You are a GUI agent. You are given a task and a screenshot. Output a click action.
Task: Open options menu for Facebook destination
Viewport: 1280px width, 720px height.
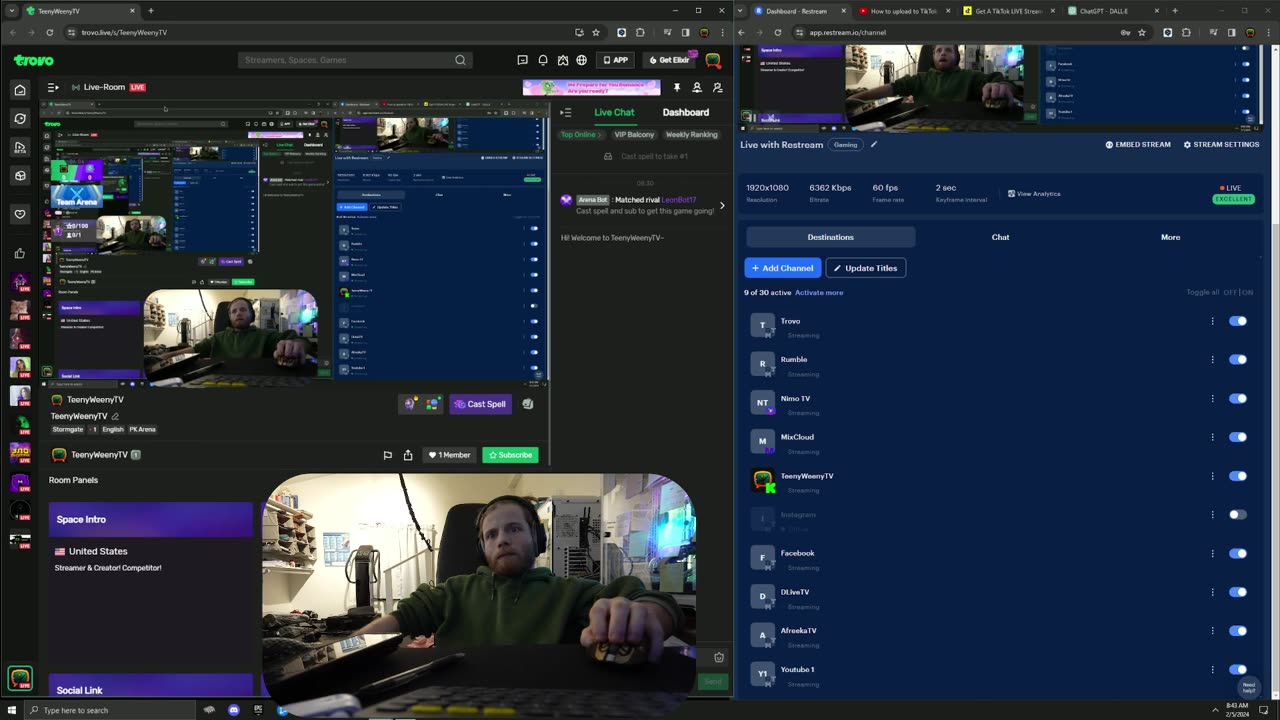pyautogui.click(x=1212, y=553)
